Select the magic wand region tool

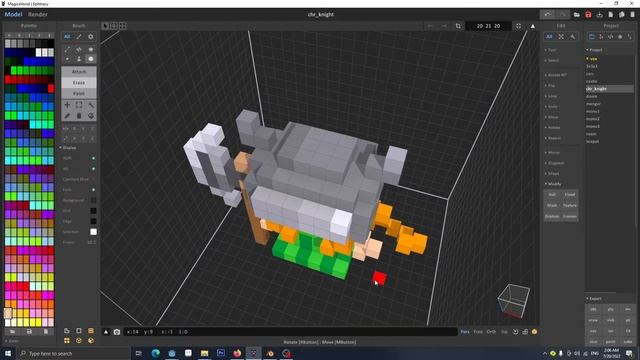(x=91, y=105)
